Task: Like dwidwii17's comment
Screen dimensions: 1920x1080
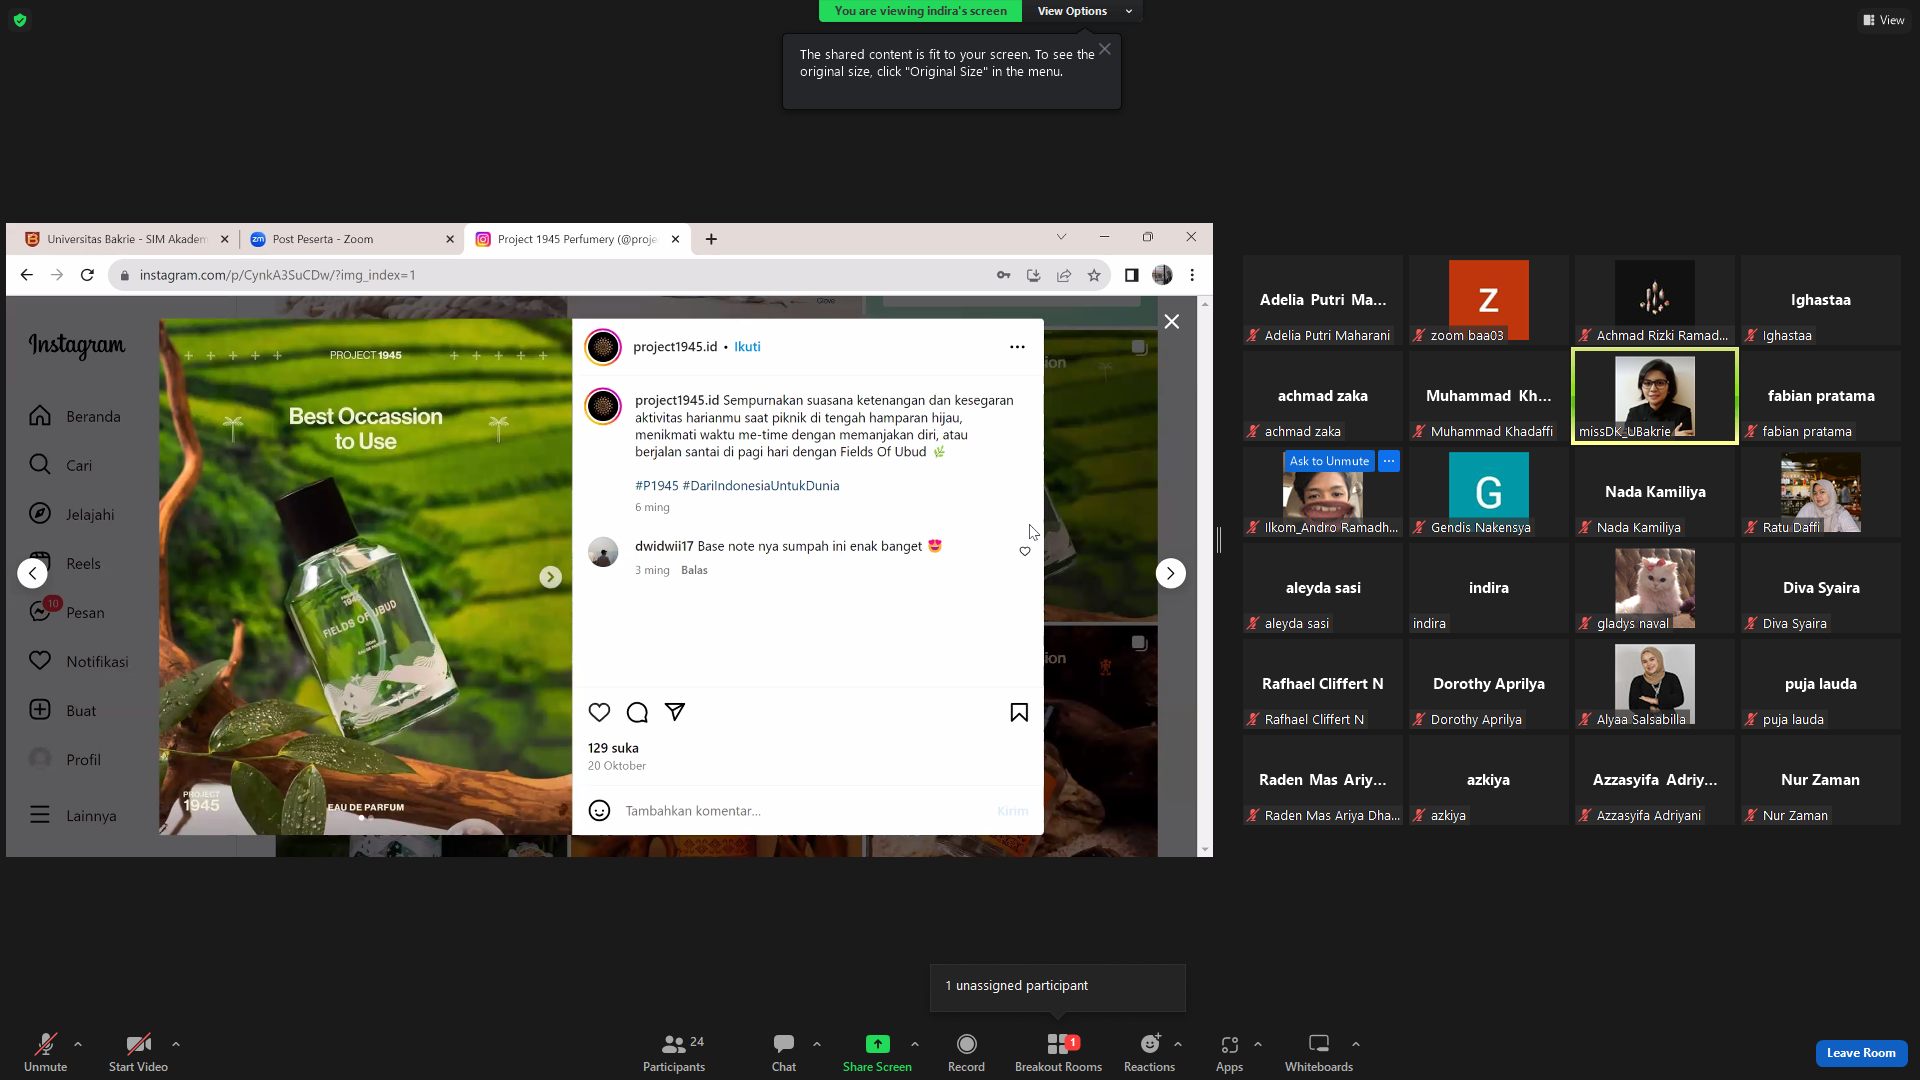Action: pos(1025,551)
